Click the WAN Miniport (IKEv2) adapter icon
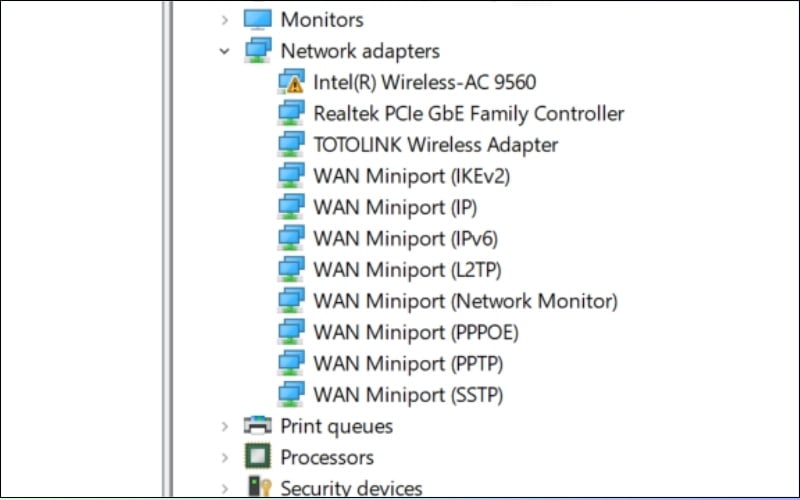This screenshot has height=500, width=800. pyautogui.click(x=291, y=176)
